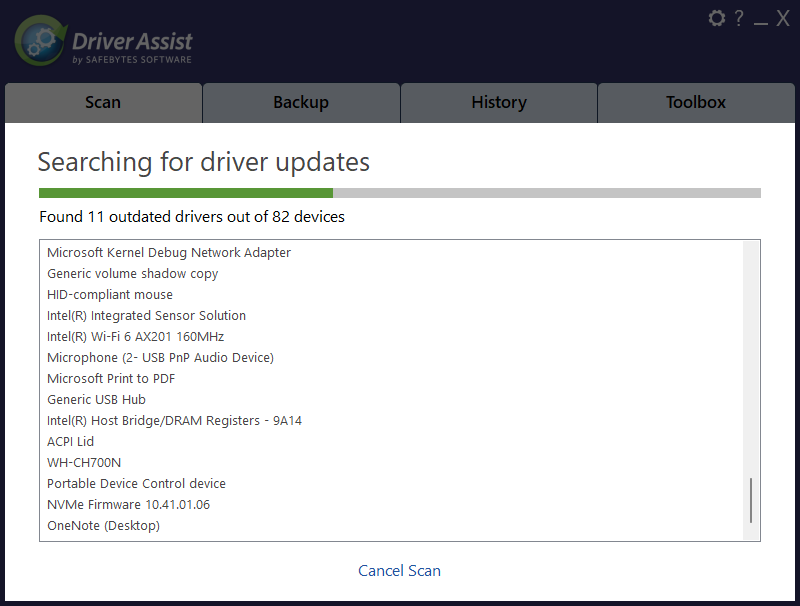Select the Scan tab
This screenshot has height=606, width=800.
[103, 102]
